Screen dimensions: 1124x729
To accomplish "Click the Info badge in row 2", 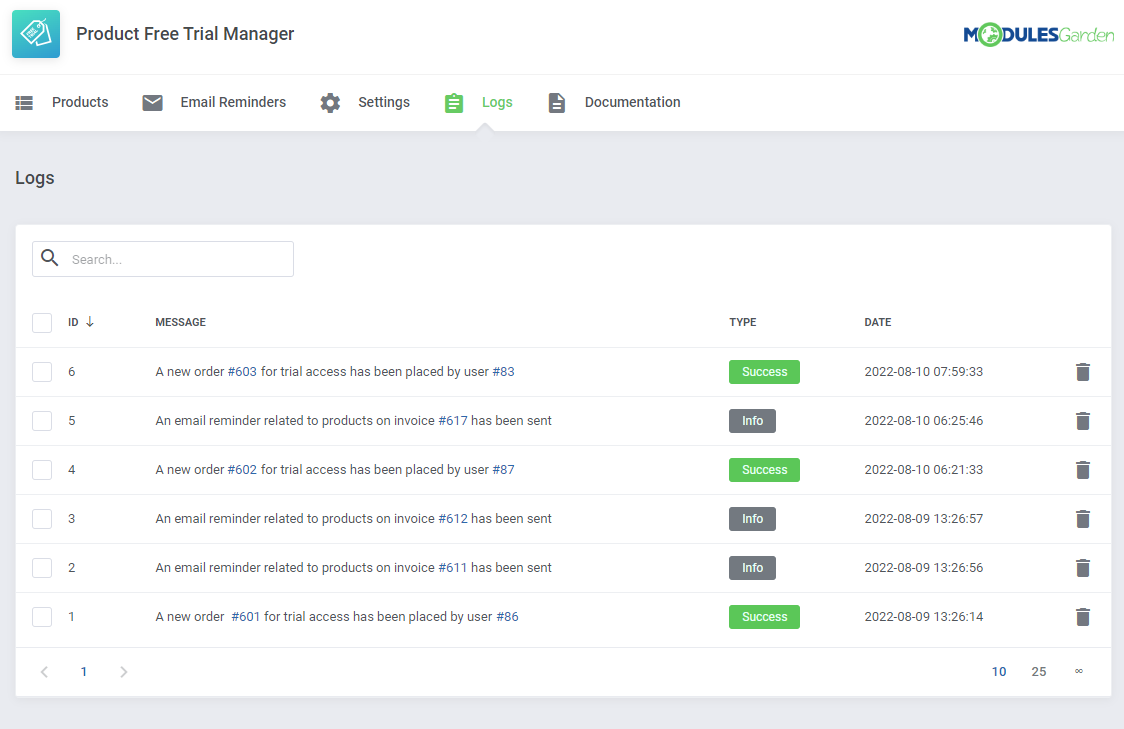I will point(752,568).
